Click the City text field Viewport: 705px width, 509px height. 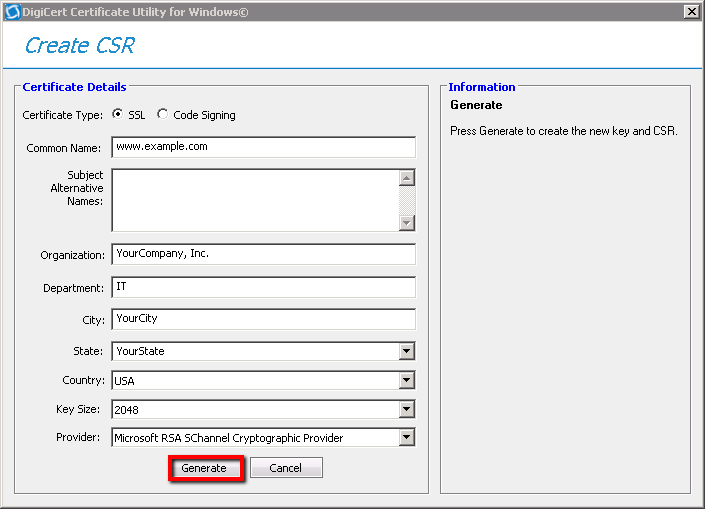point(263,319)
